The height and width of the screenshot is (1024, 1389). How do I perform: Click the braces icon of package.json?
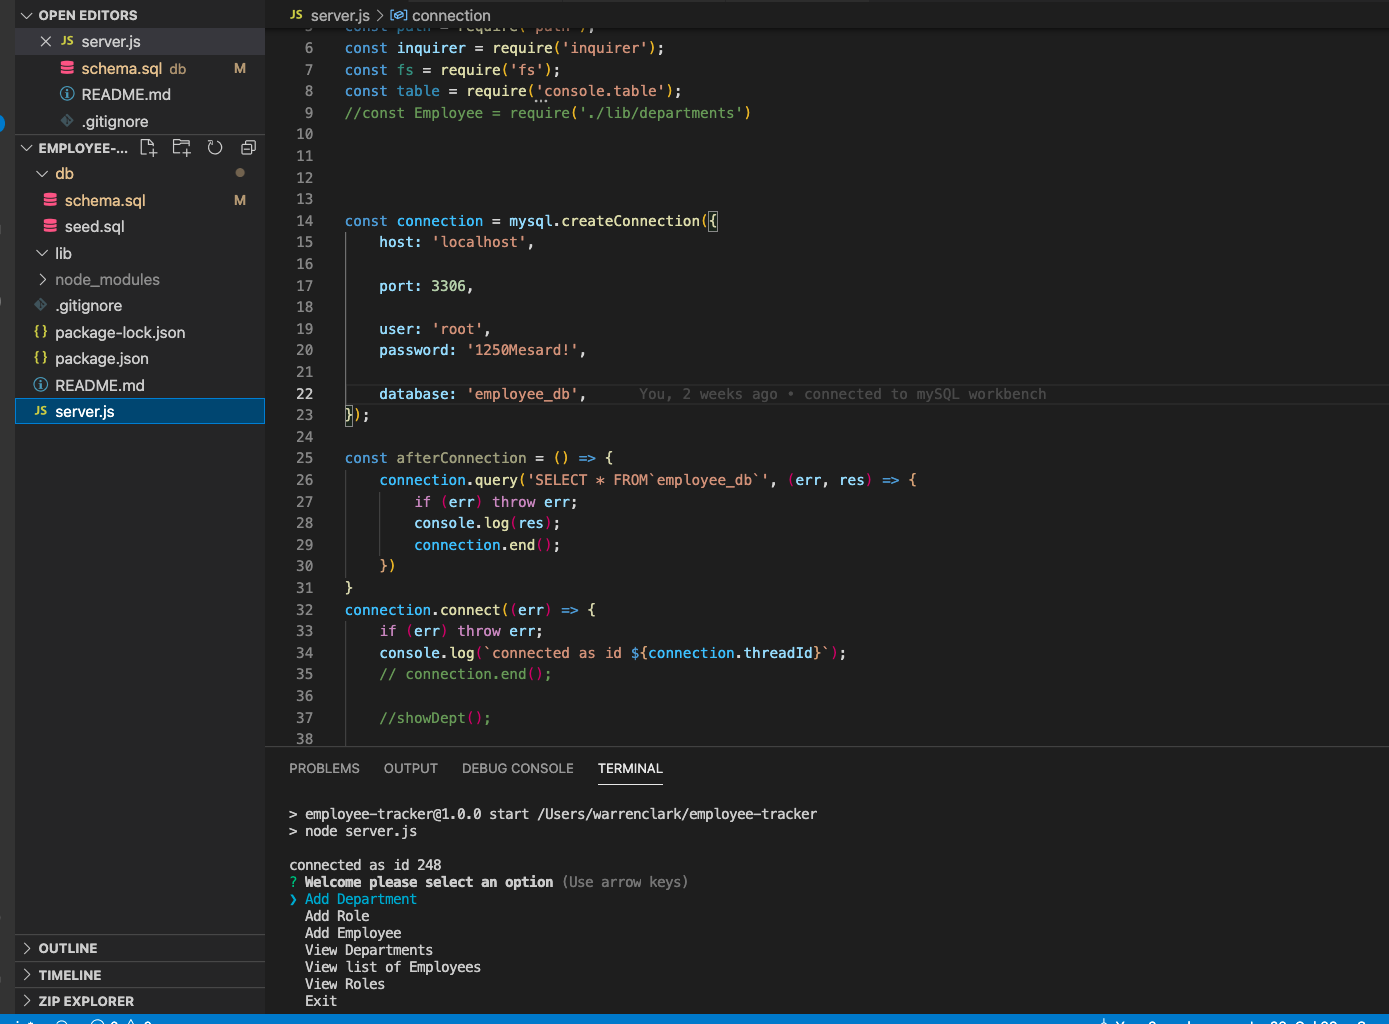[41, 358]
